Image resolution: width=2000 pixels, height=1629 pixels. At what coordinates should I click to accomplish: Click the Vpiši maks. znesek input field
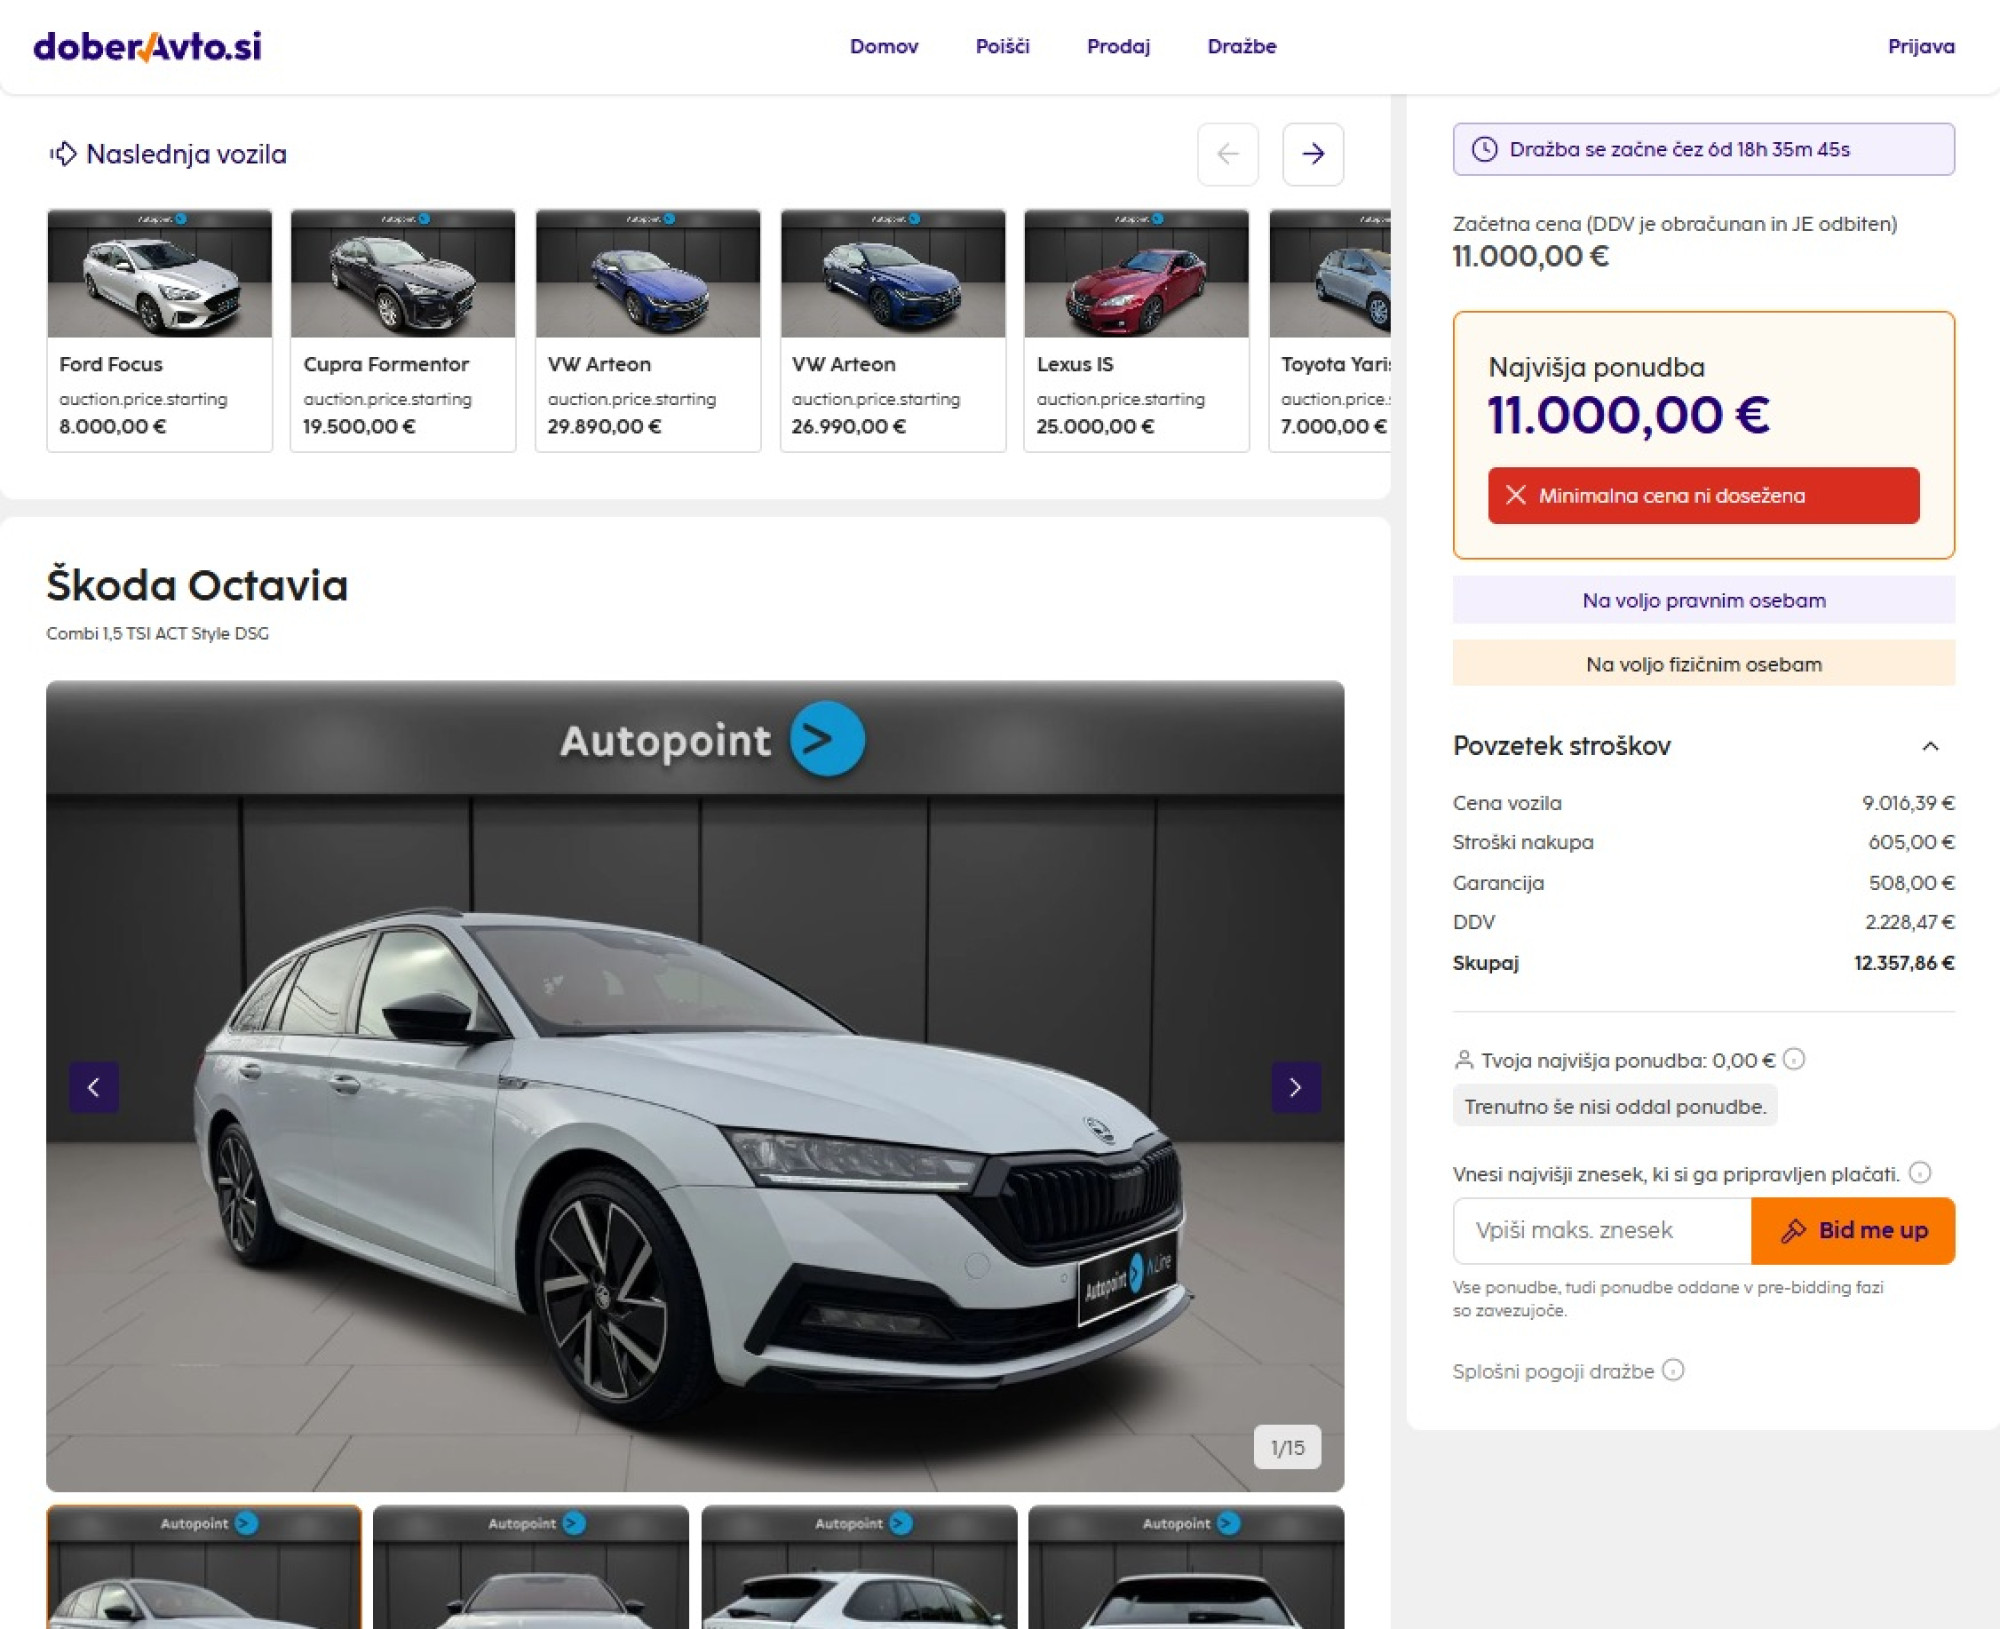[1602, 1230]
